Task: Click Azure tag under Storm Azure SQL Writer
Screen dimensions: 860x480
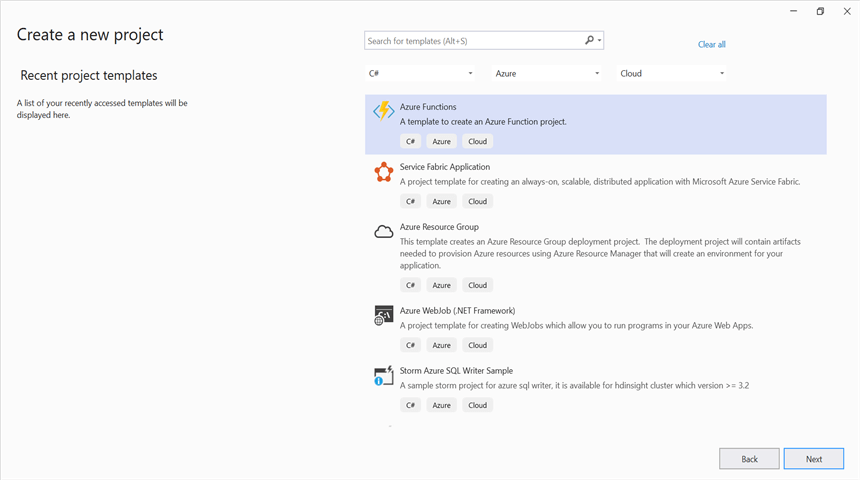Action: click(442, 405)
